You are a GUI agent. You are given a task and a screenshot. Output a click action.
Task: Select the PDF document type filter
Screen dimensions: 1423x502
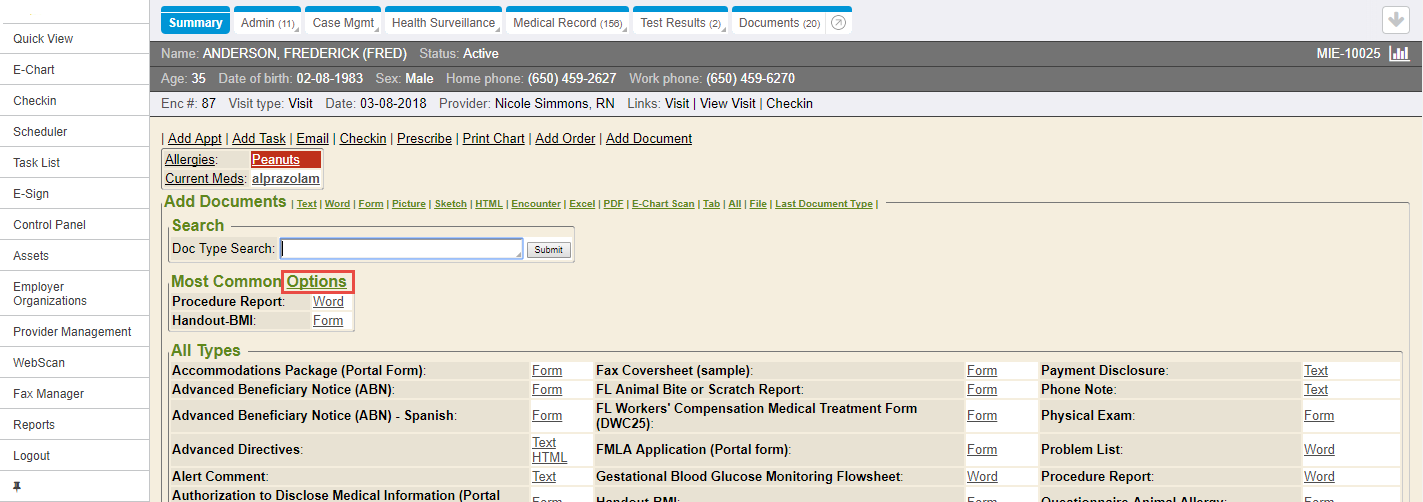[613, 204]
